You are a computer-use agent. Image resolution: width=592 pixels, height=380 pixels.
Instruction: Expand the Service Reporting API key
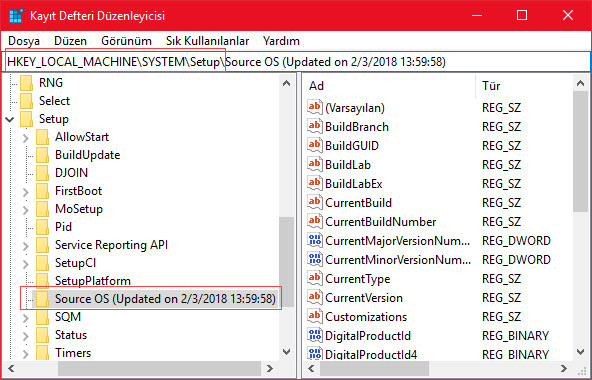click(25, 246)
